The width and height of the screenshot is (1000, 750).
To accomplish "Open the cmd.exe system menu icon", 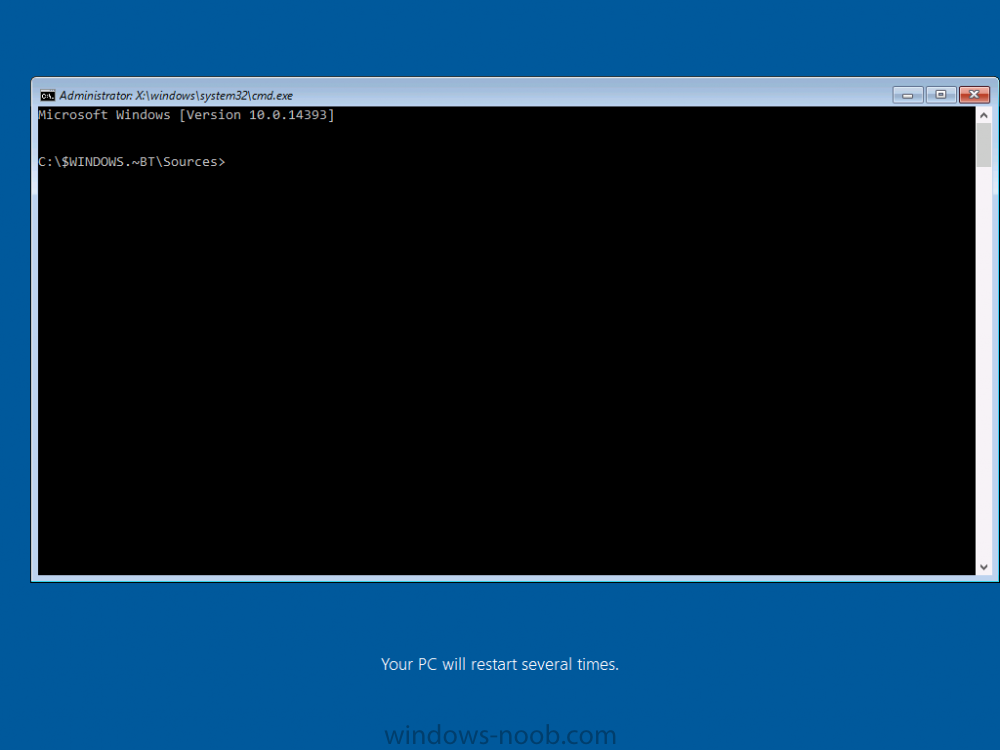I will (47, 96).
